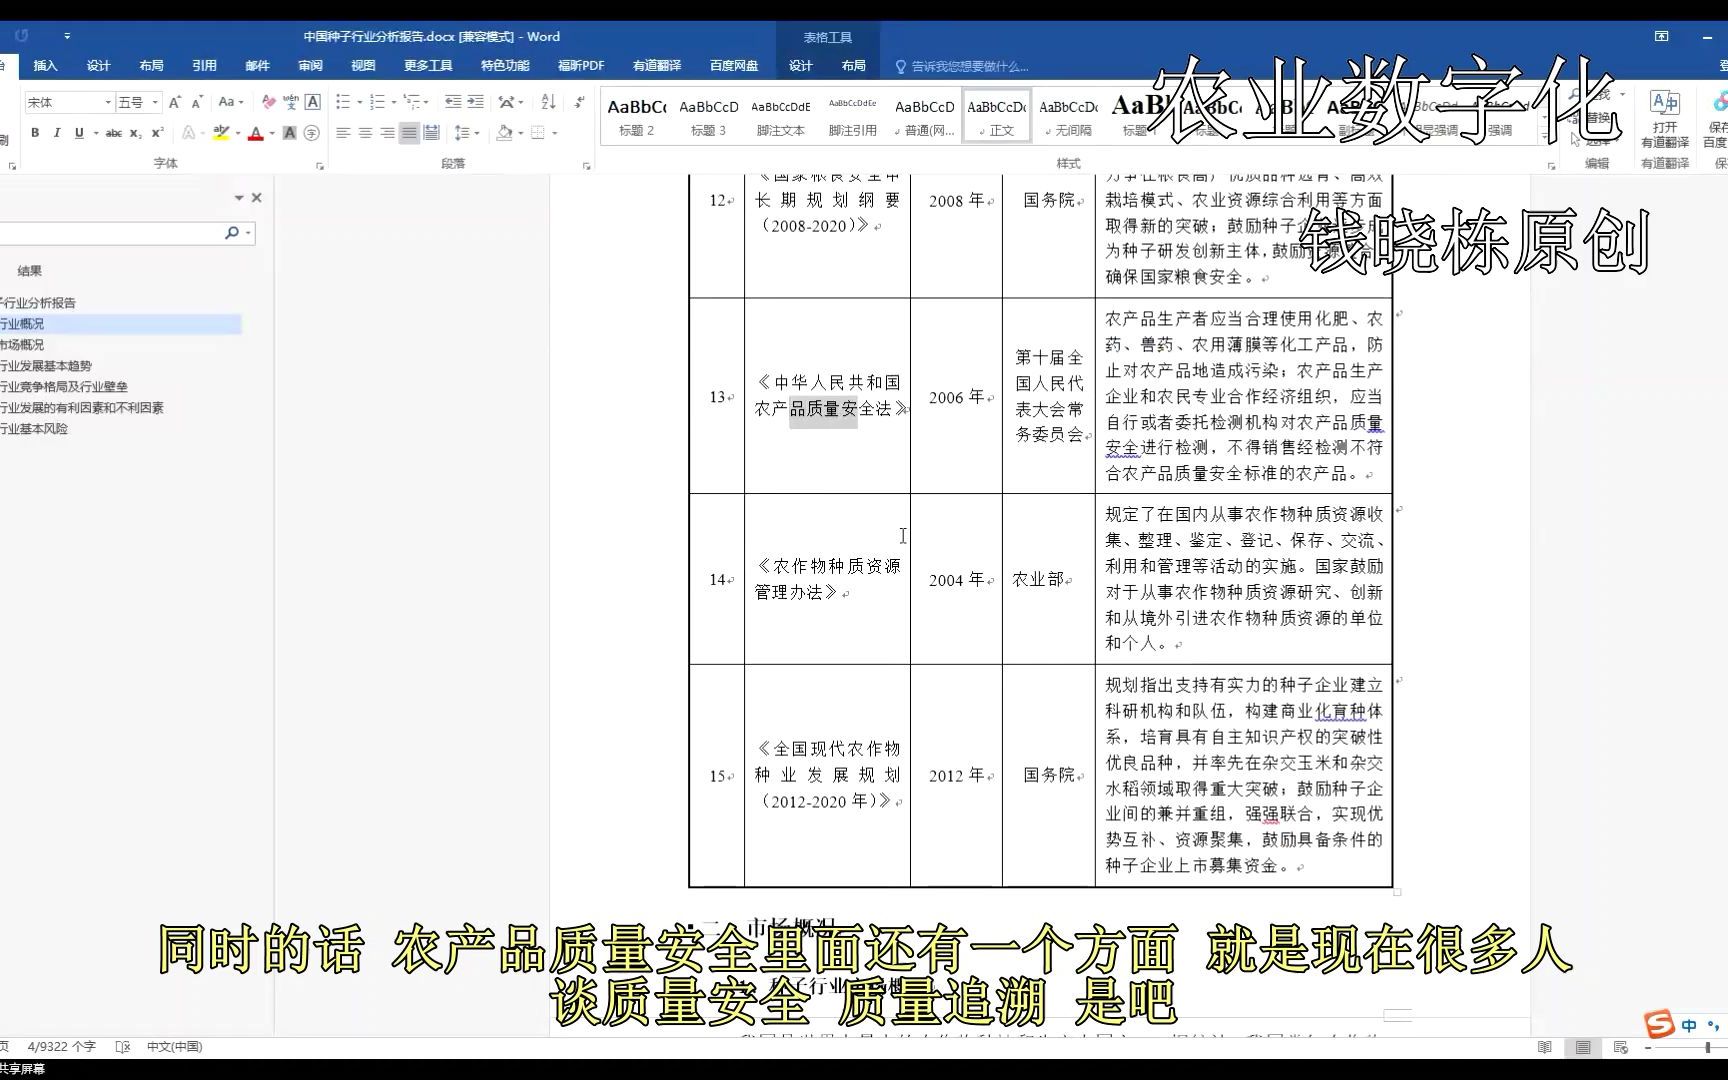This screenshot has width=1728, height=1080.
Task: Center the paragraph text
Action: (x=365, y=133)
